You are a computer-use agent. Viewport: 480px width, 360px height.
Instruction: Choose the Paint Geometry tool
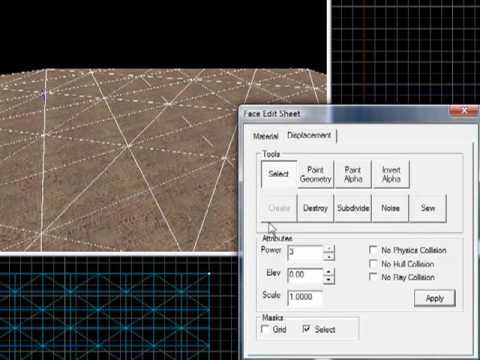point(315,174)
